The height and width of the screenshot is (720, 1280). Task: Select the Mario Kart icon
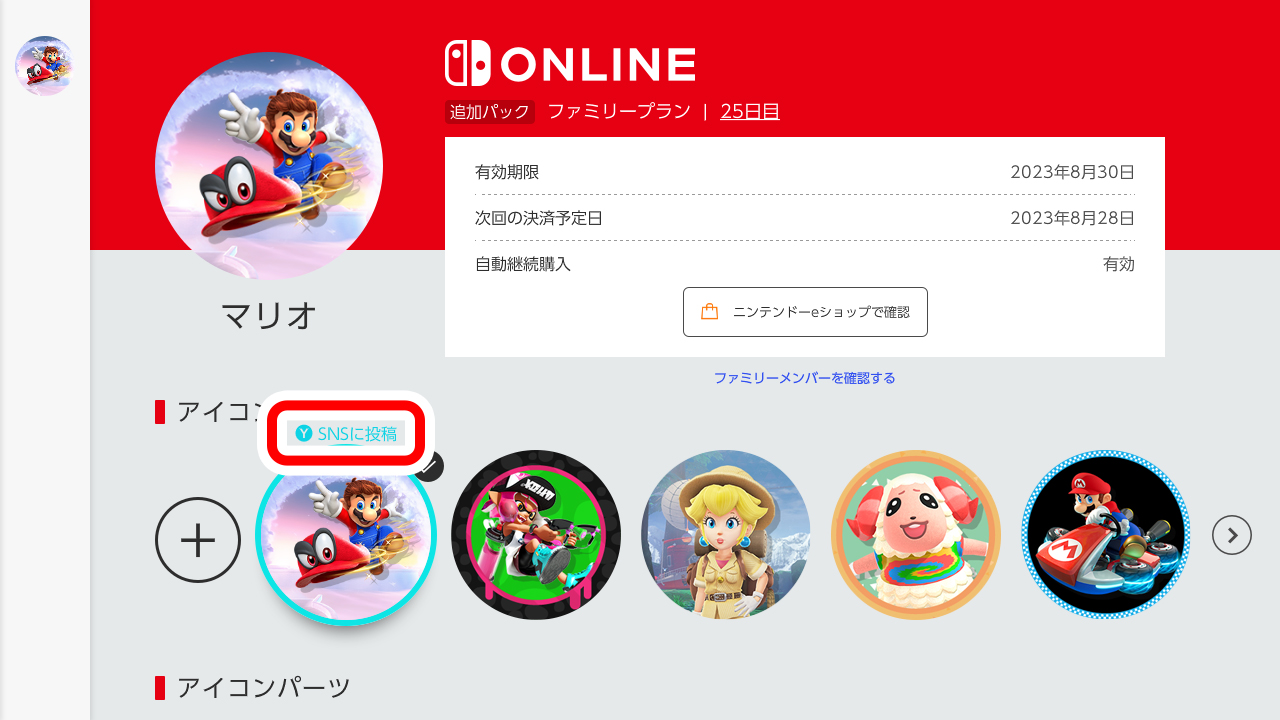coord(1106,535)
